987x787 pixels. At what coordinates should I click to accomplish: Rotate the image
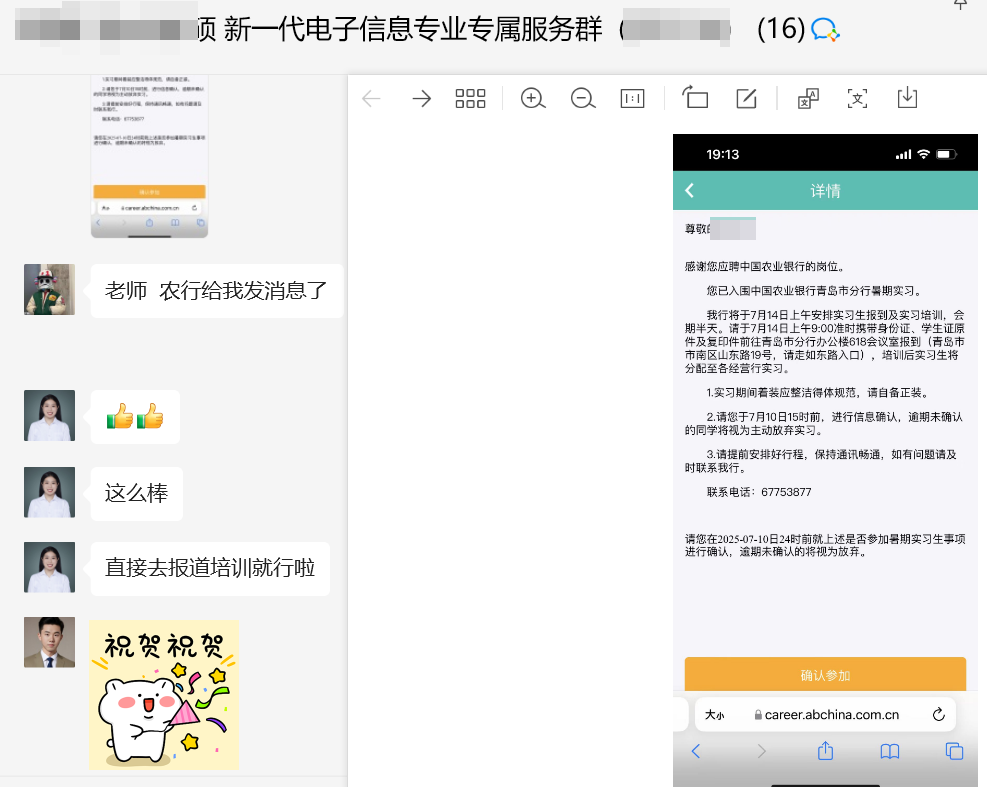(695, 98)
